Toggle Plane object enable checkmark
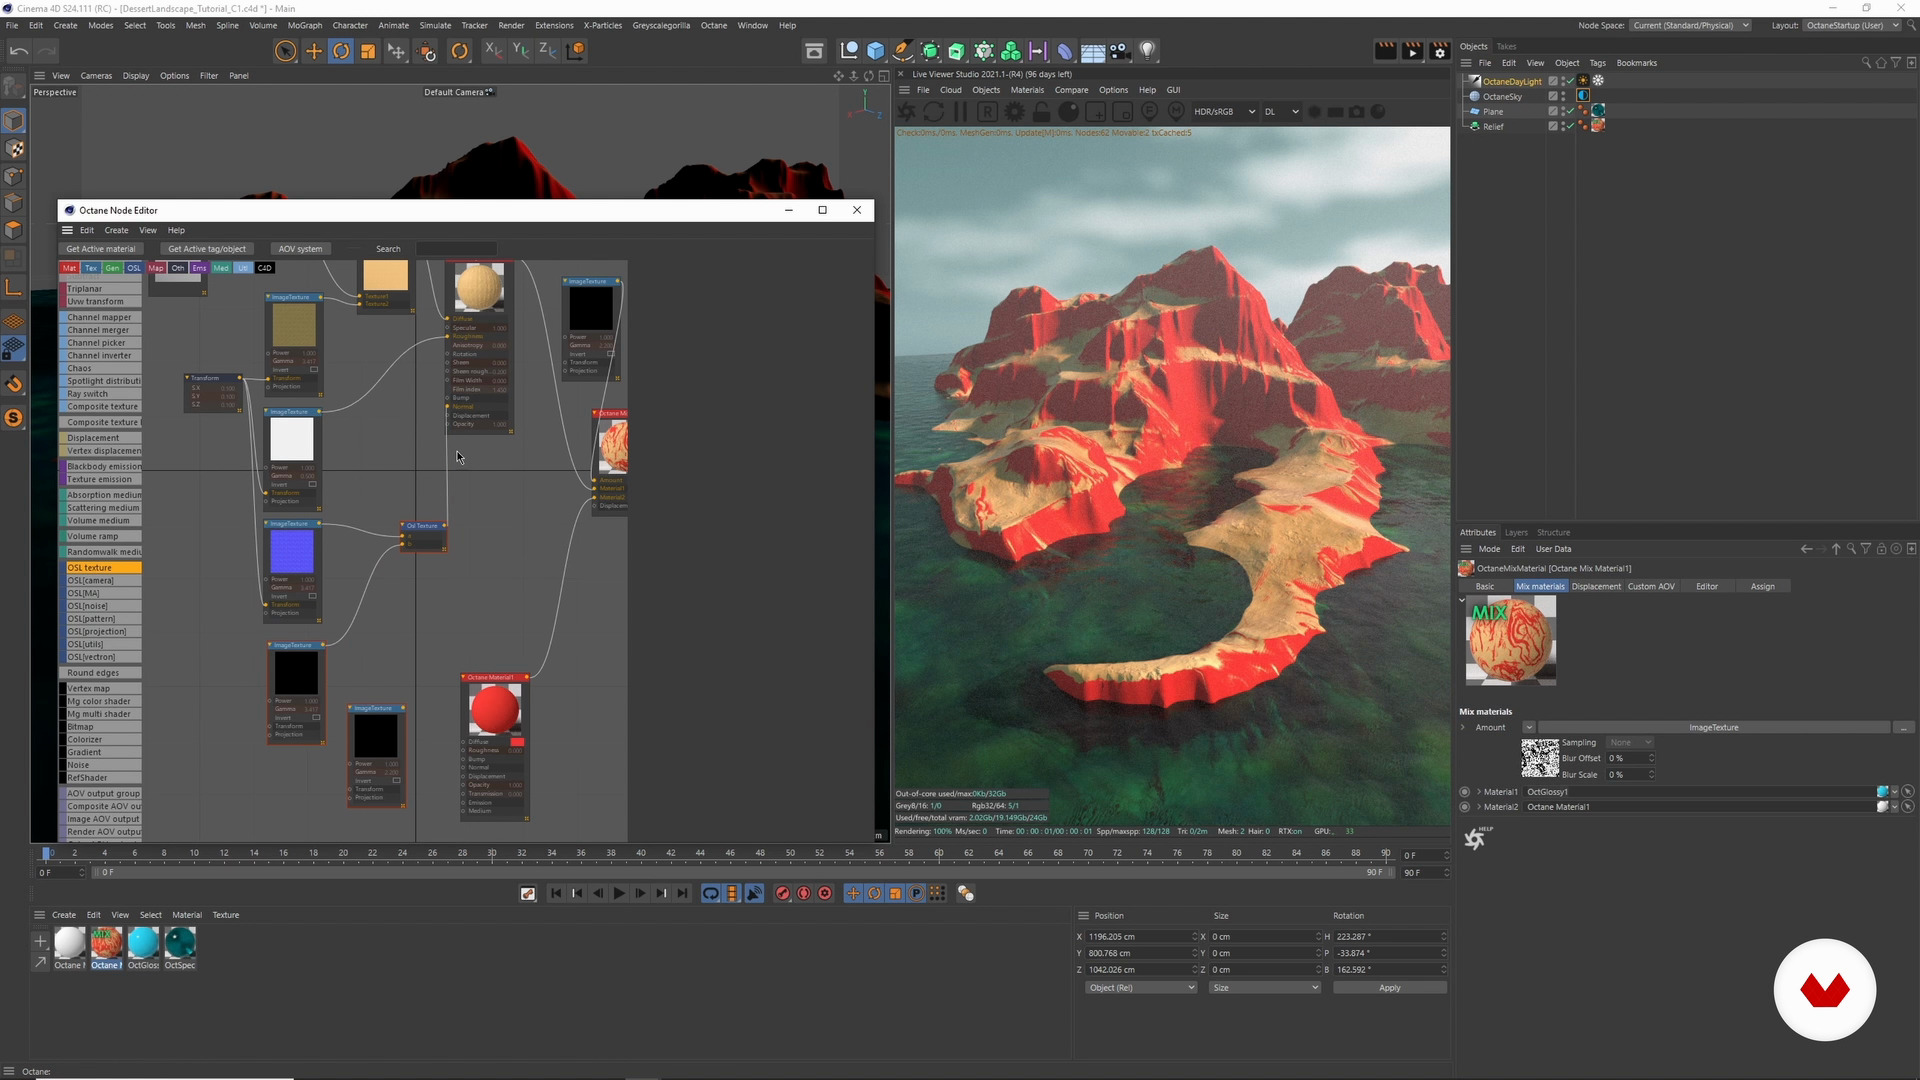The height and width of the screenshot is (1080, 1920). (1570, 111)
